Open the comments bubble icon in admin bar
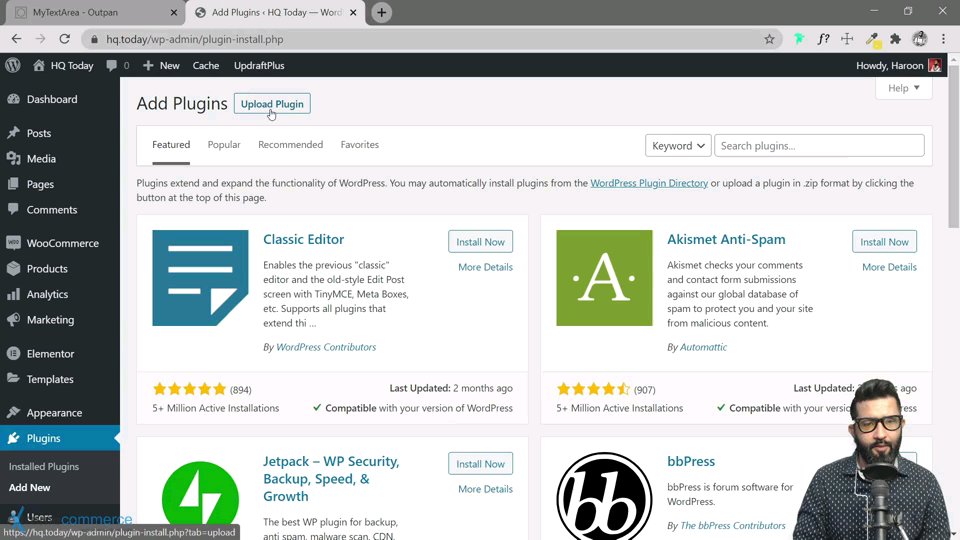 pos(111,66)
